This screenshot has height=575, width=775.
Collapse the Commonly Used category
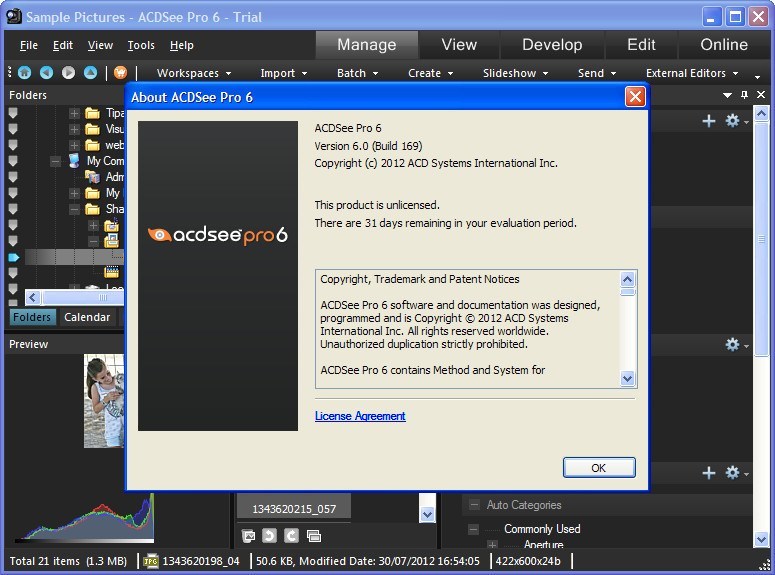coord(473,530)
